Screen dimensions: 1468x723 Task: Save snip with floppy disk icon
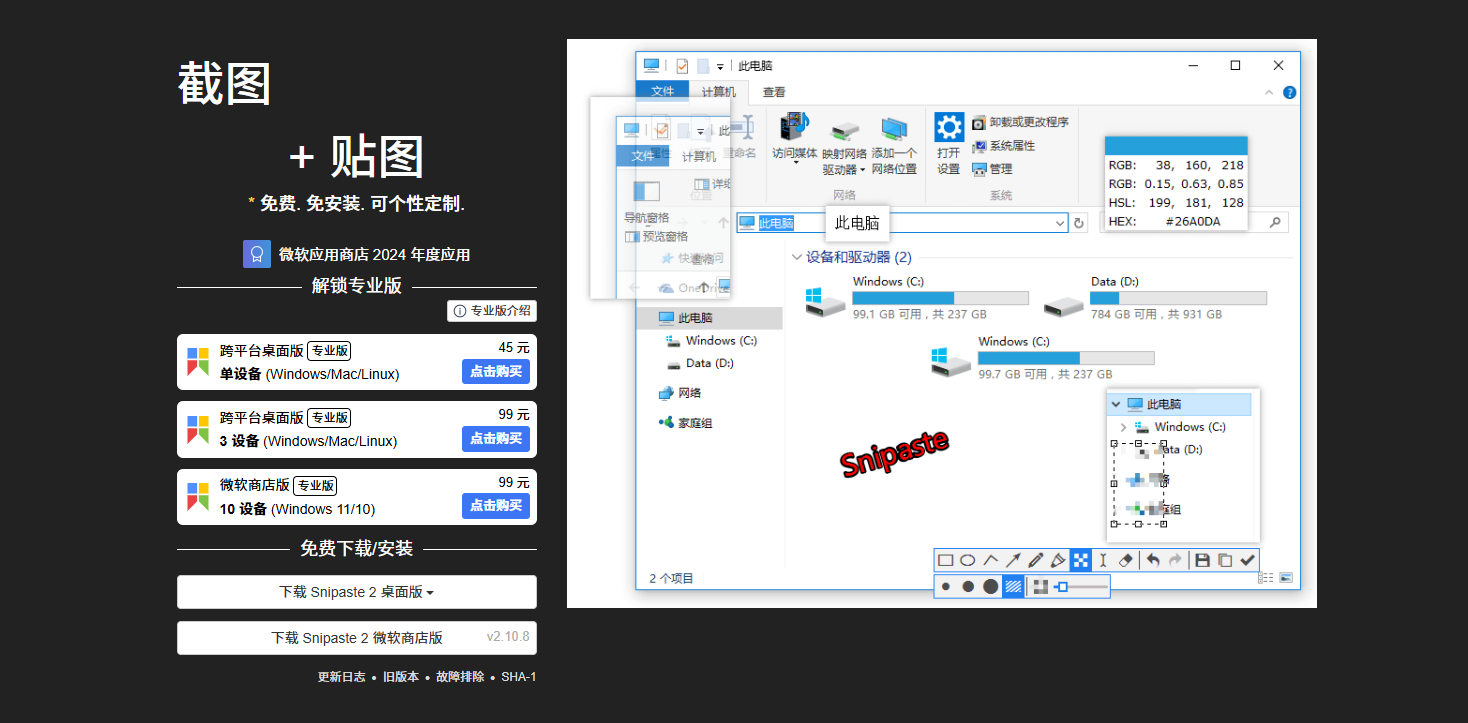click(x=1203, y=560)
